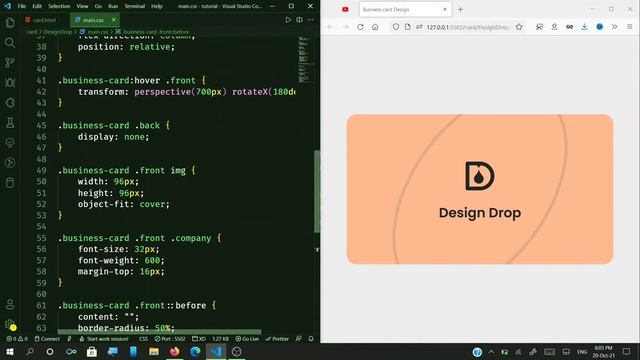The height and width of the screenshot is (360, 640).
Task: Open the browser downloads arrow
Action: pos(584,27)
